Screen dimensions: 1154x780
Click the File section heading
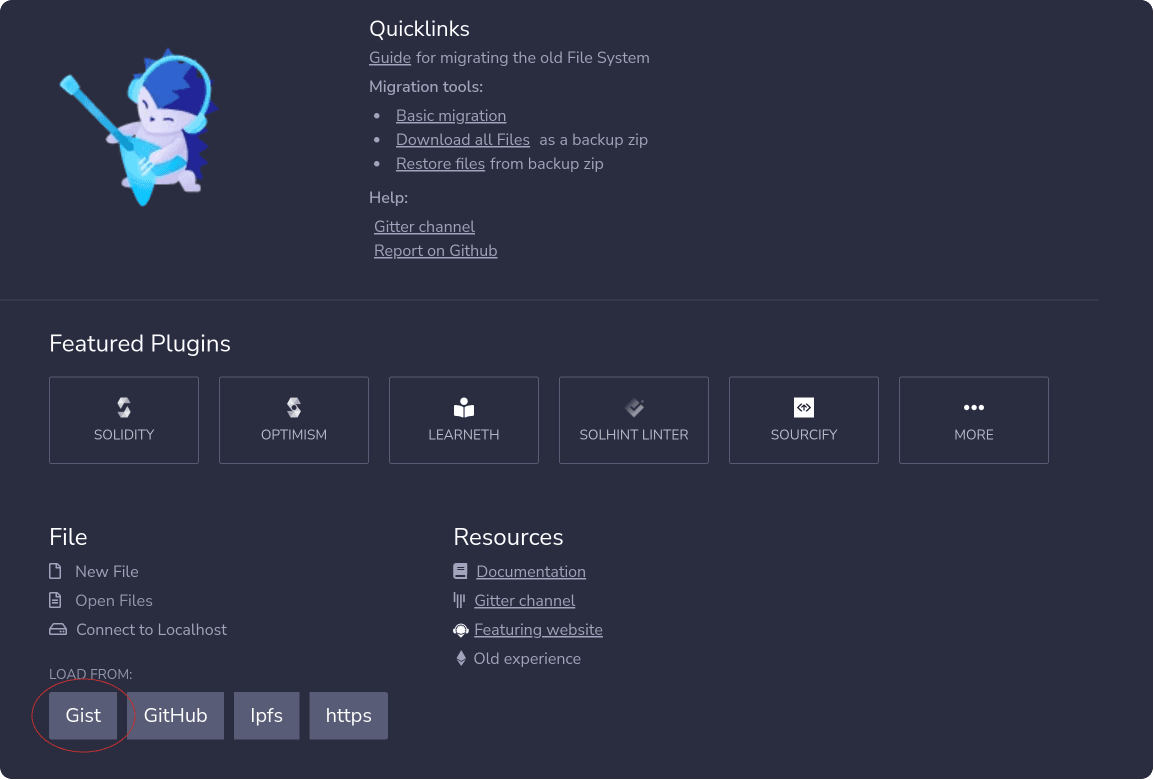tap(68, 537)
